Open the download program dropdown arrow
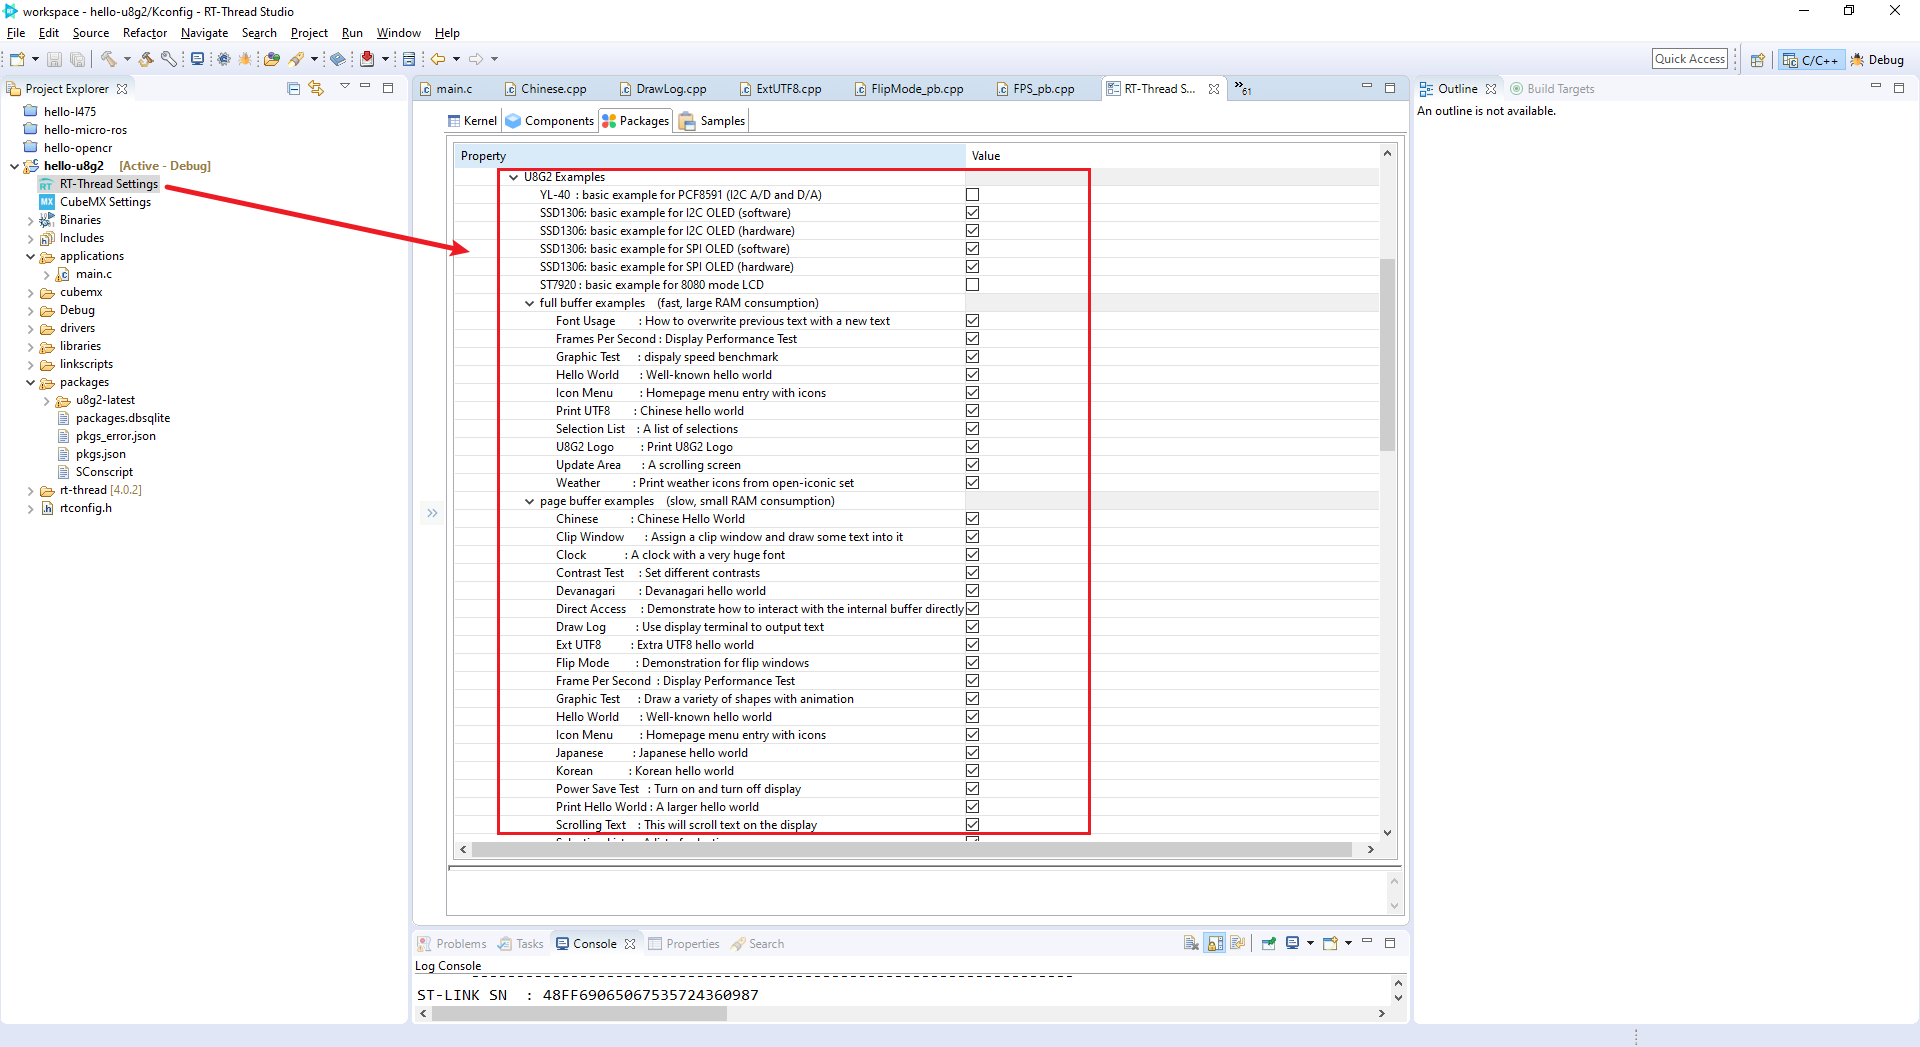 coord(385,60)
